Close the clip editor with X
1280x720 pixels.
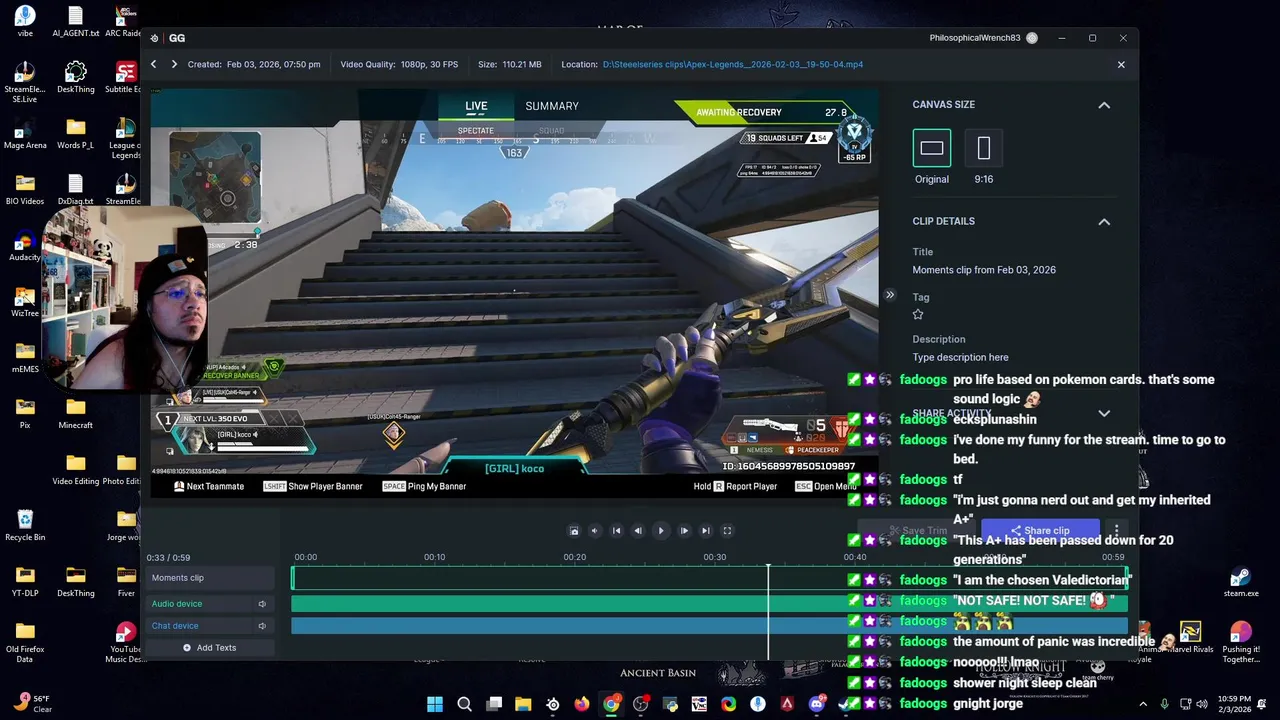(x=1121, y=64)
